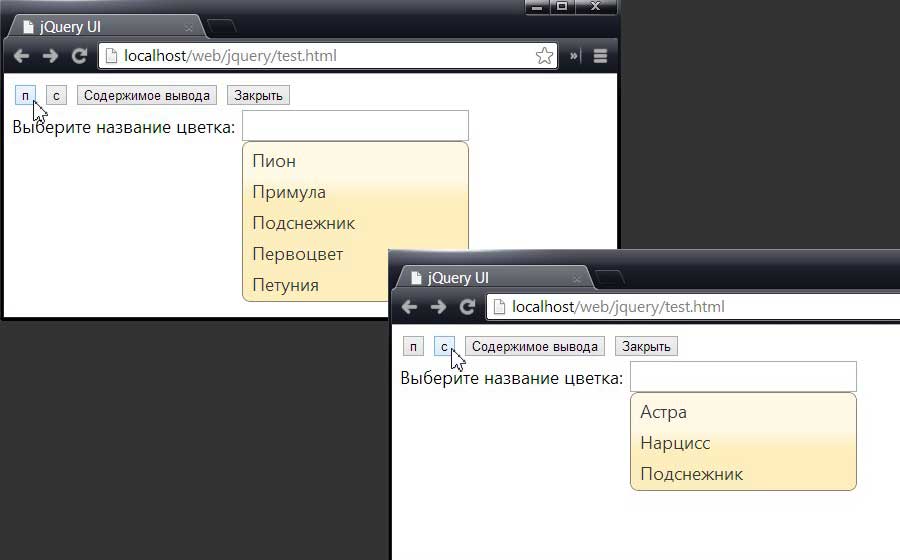
Task: Choose 'Астра' from the autocomplete list
Action: (x=743, y=413)
